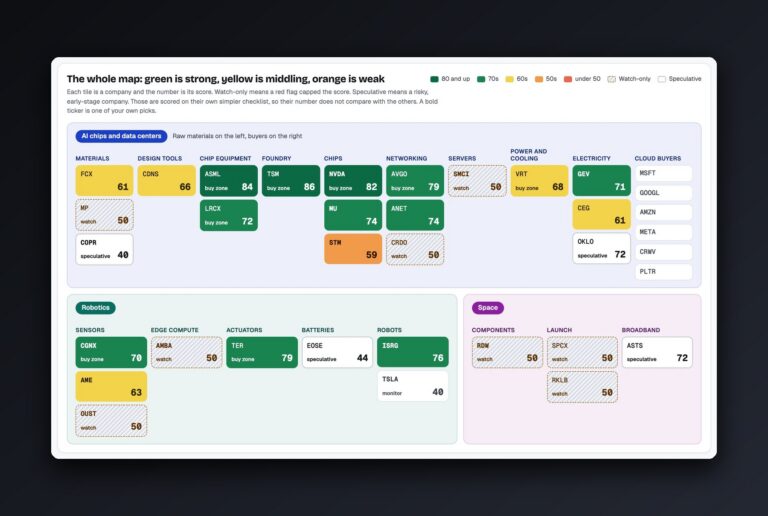Click the AMBA edge compute tile
Viewport: 768px width, 516px height.
(187, 352)
